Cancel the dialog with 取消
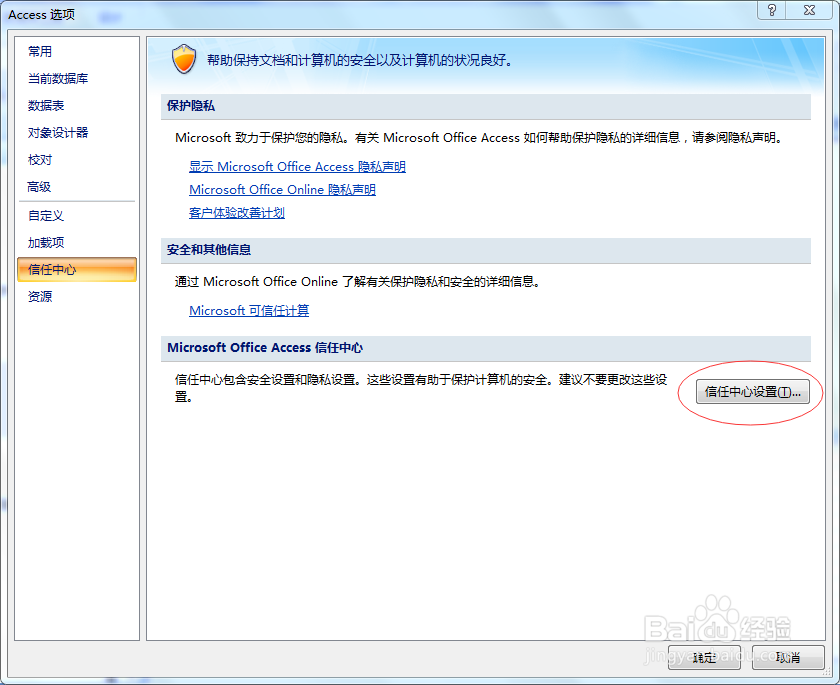This screenshot has width=840, height=685. click(788, 657)
